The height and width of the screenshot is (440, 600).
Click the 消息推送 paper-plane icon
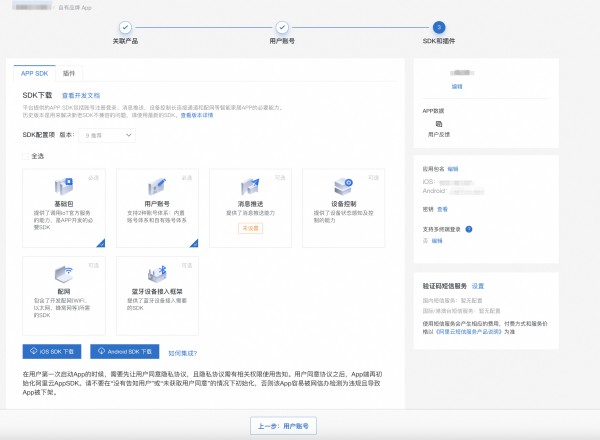(250, 186)
